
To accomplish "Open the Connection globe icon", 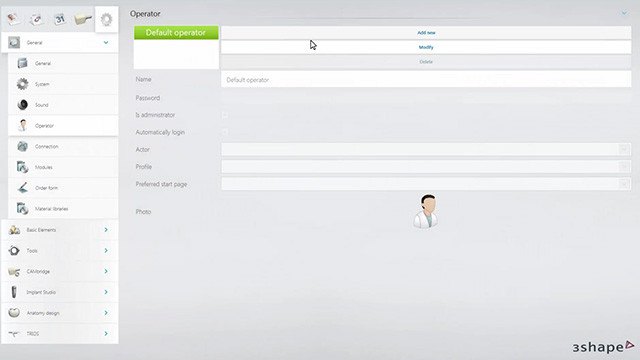I will coord(22,146).
